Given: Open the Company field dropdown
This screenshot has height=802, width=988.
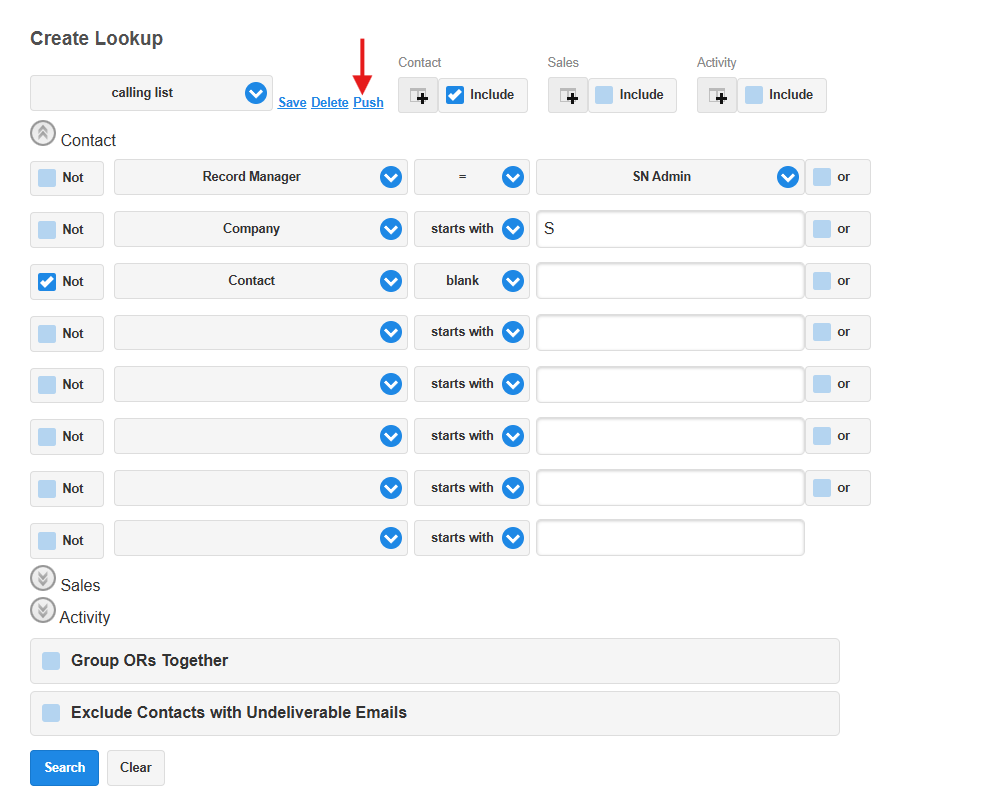Looking at the screenshot, I should pos(261,229).
